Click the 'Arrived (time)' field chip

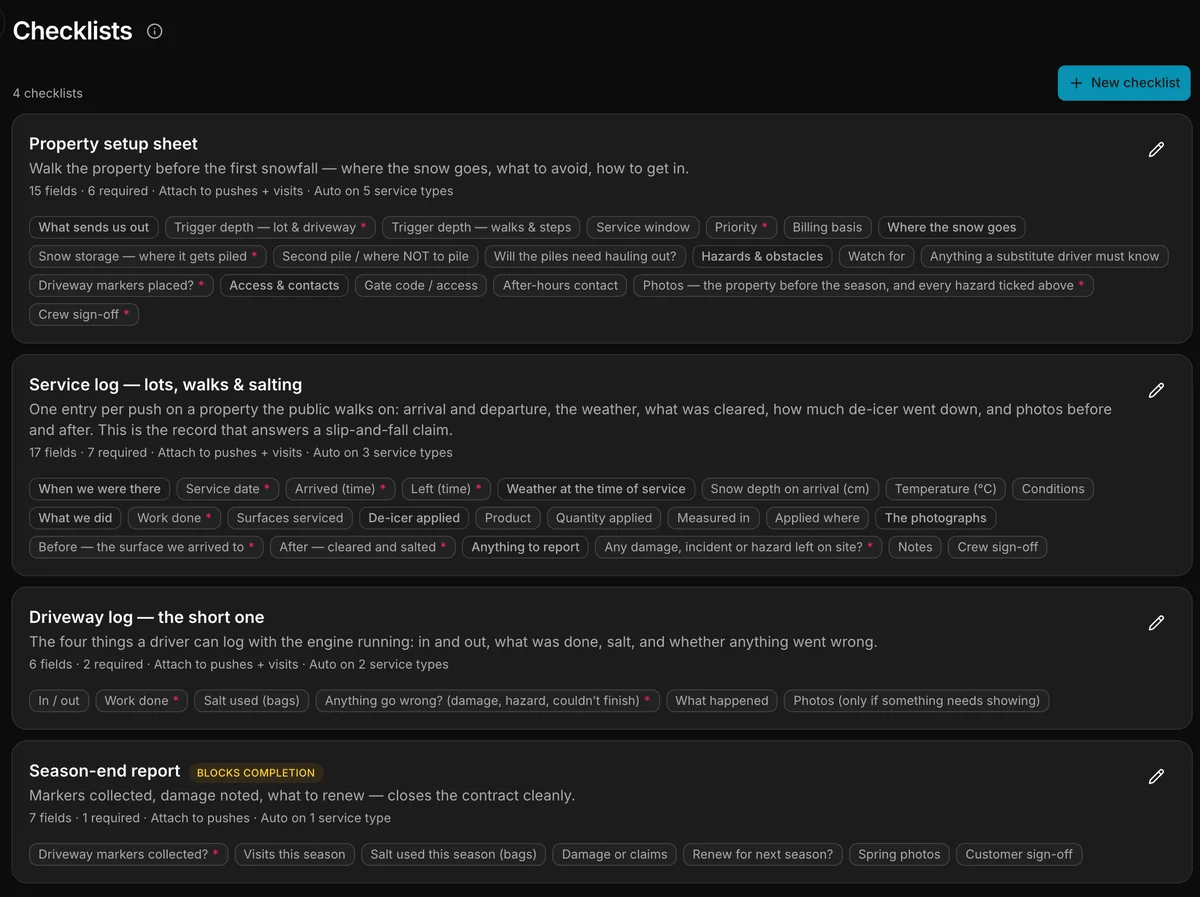click(340, 489)
